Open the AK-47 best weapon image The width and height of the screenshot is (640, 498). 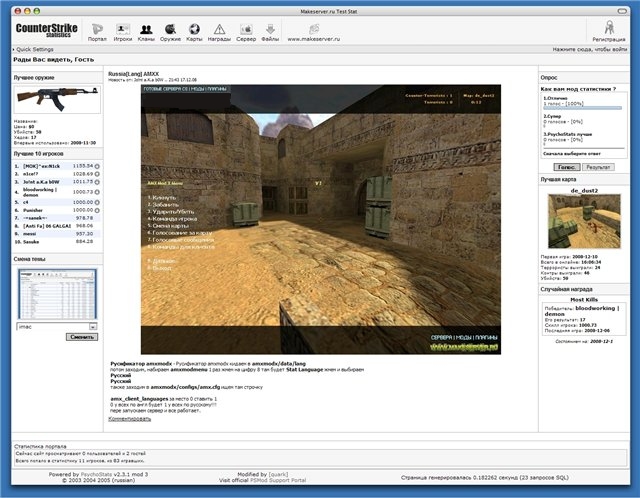pyautogui.click(x=57, y=99)
